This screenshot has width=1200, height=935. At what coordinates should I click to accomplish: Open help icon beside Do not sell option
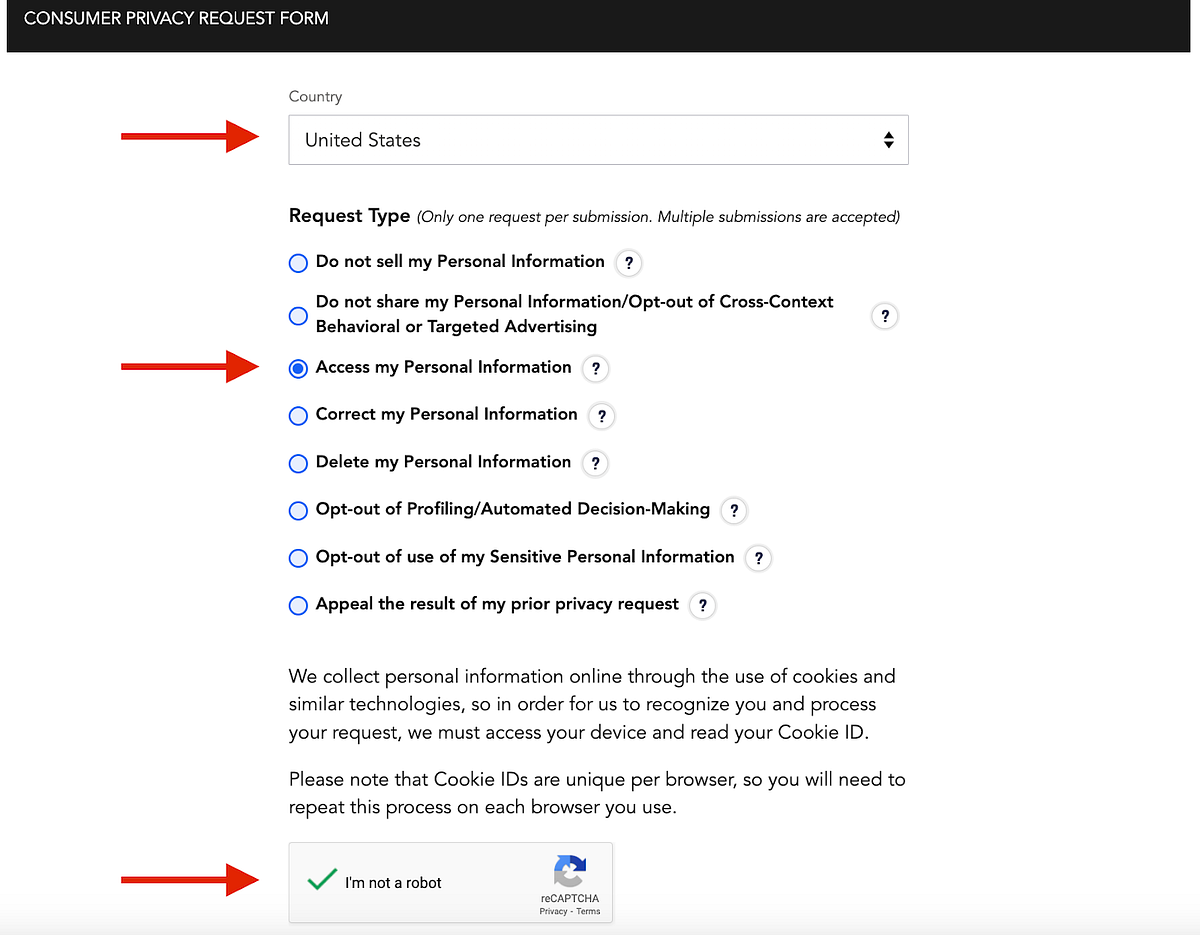click(628, 263)
